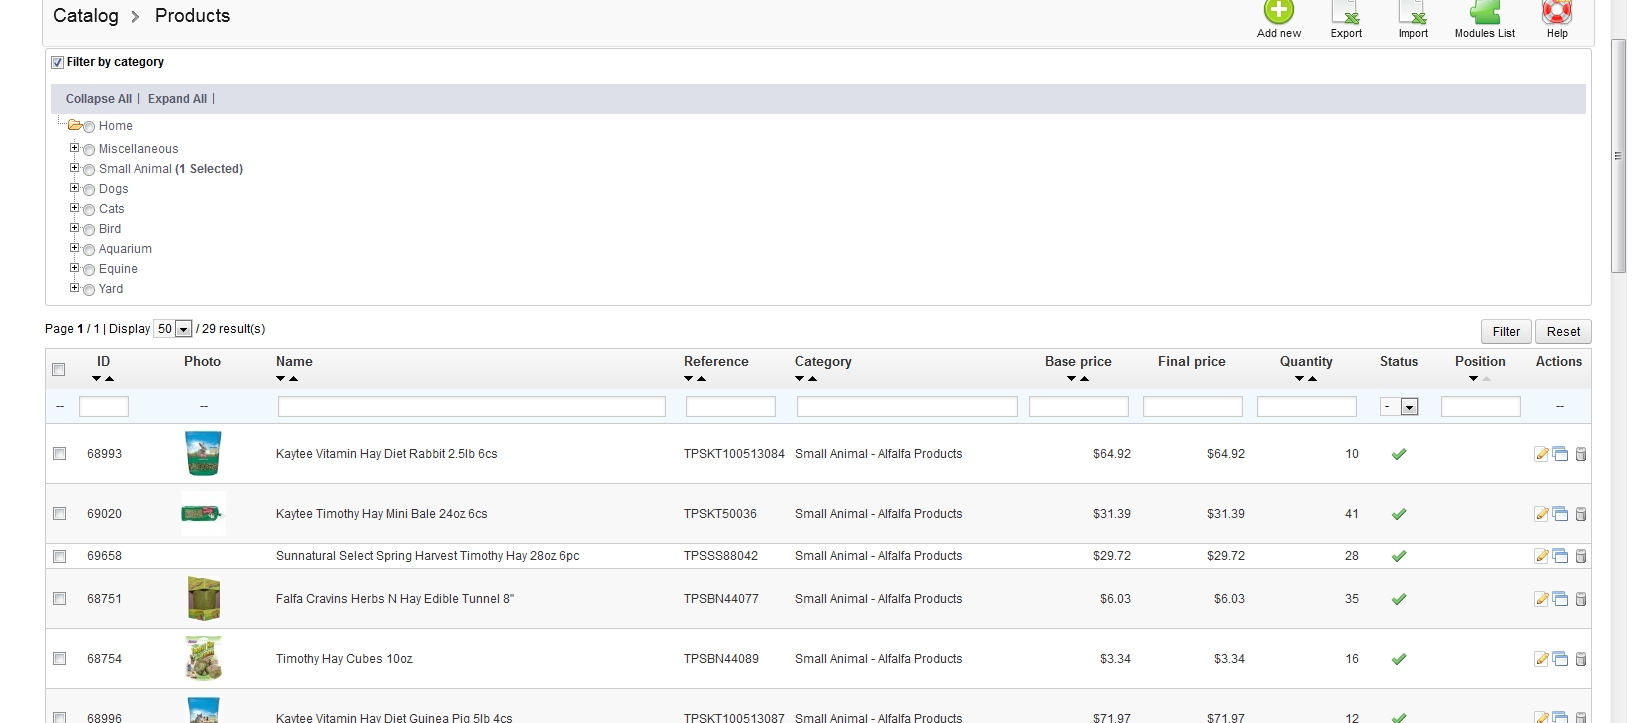Select the Dogs category radio button
Screen dimensions: 1641x723
pyautogui.click(x=89, y=190)
